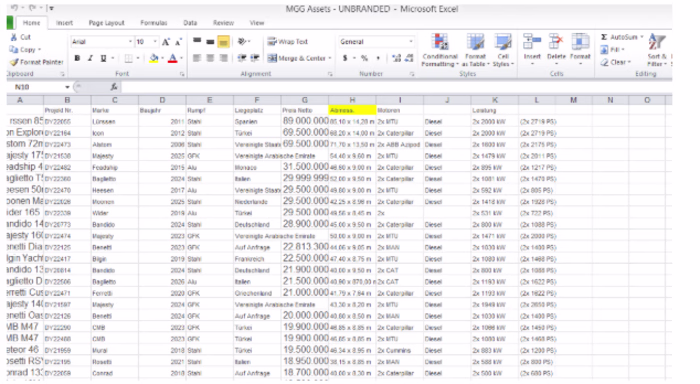700x384 pixels.
Task: Select column M header
Action: point(573,100)
